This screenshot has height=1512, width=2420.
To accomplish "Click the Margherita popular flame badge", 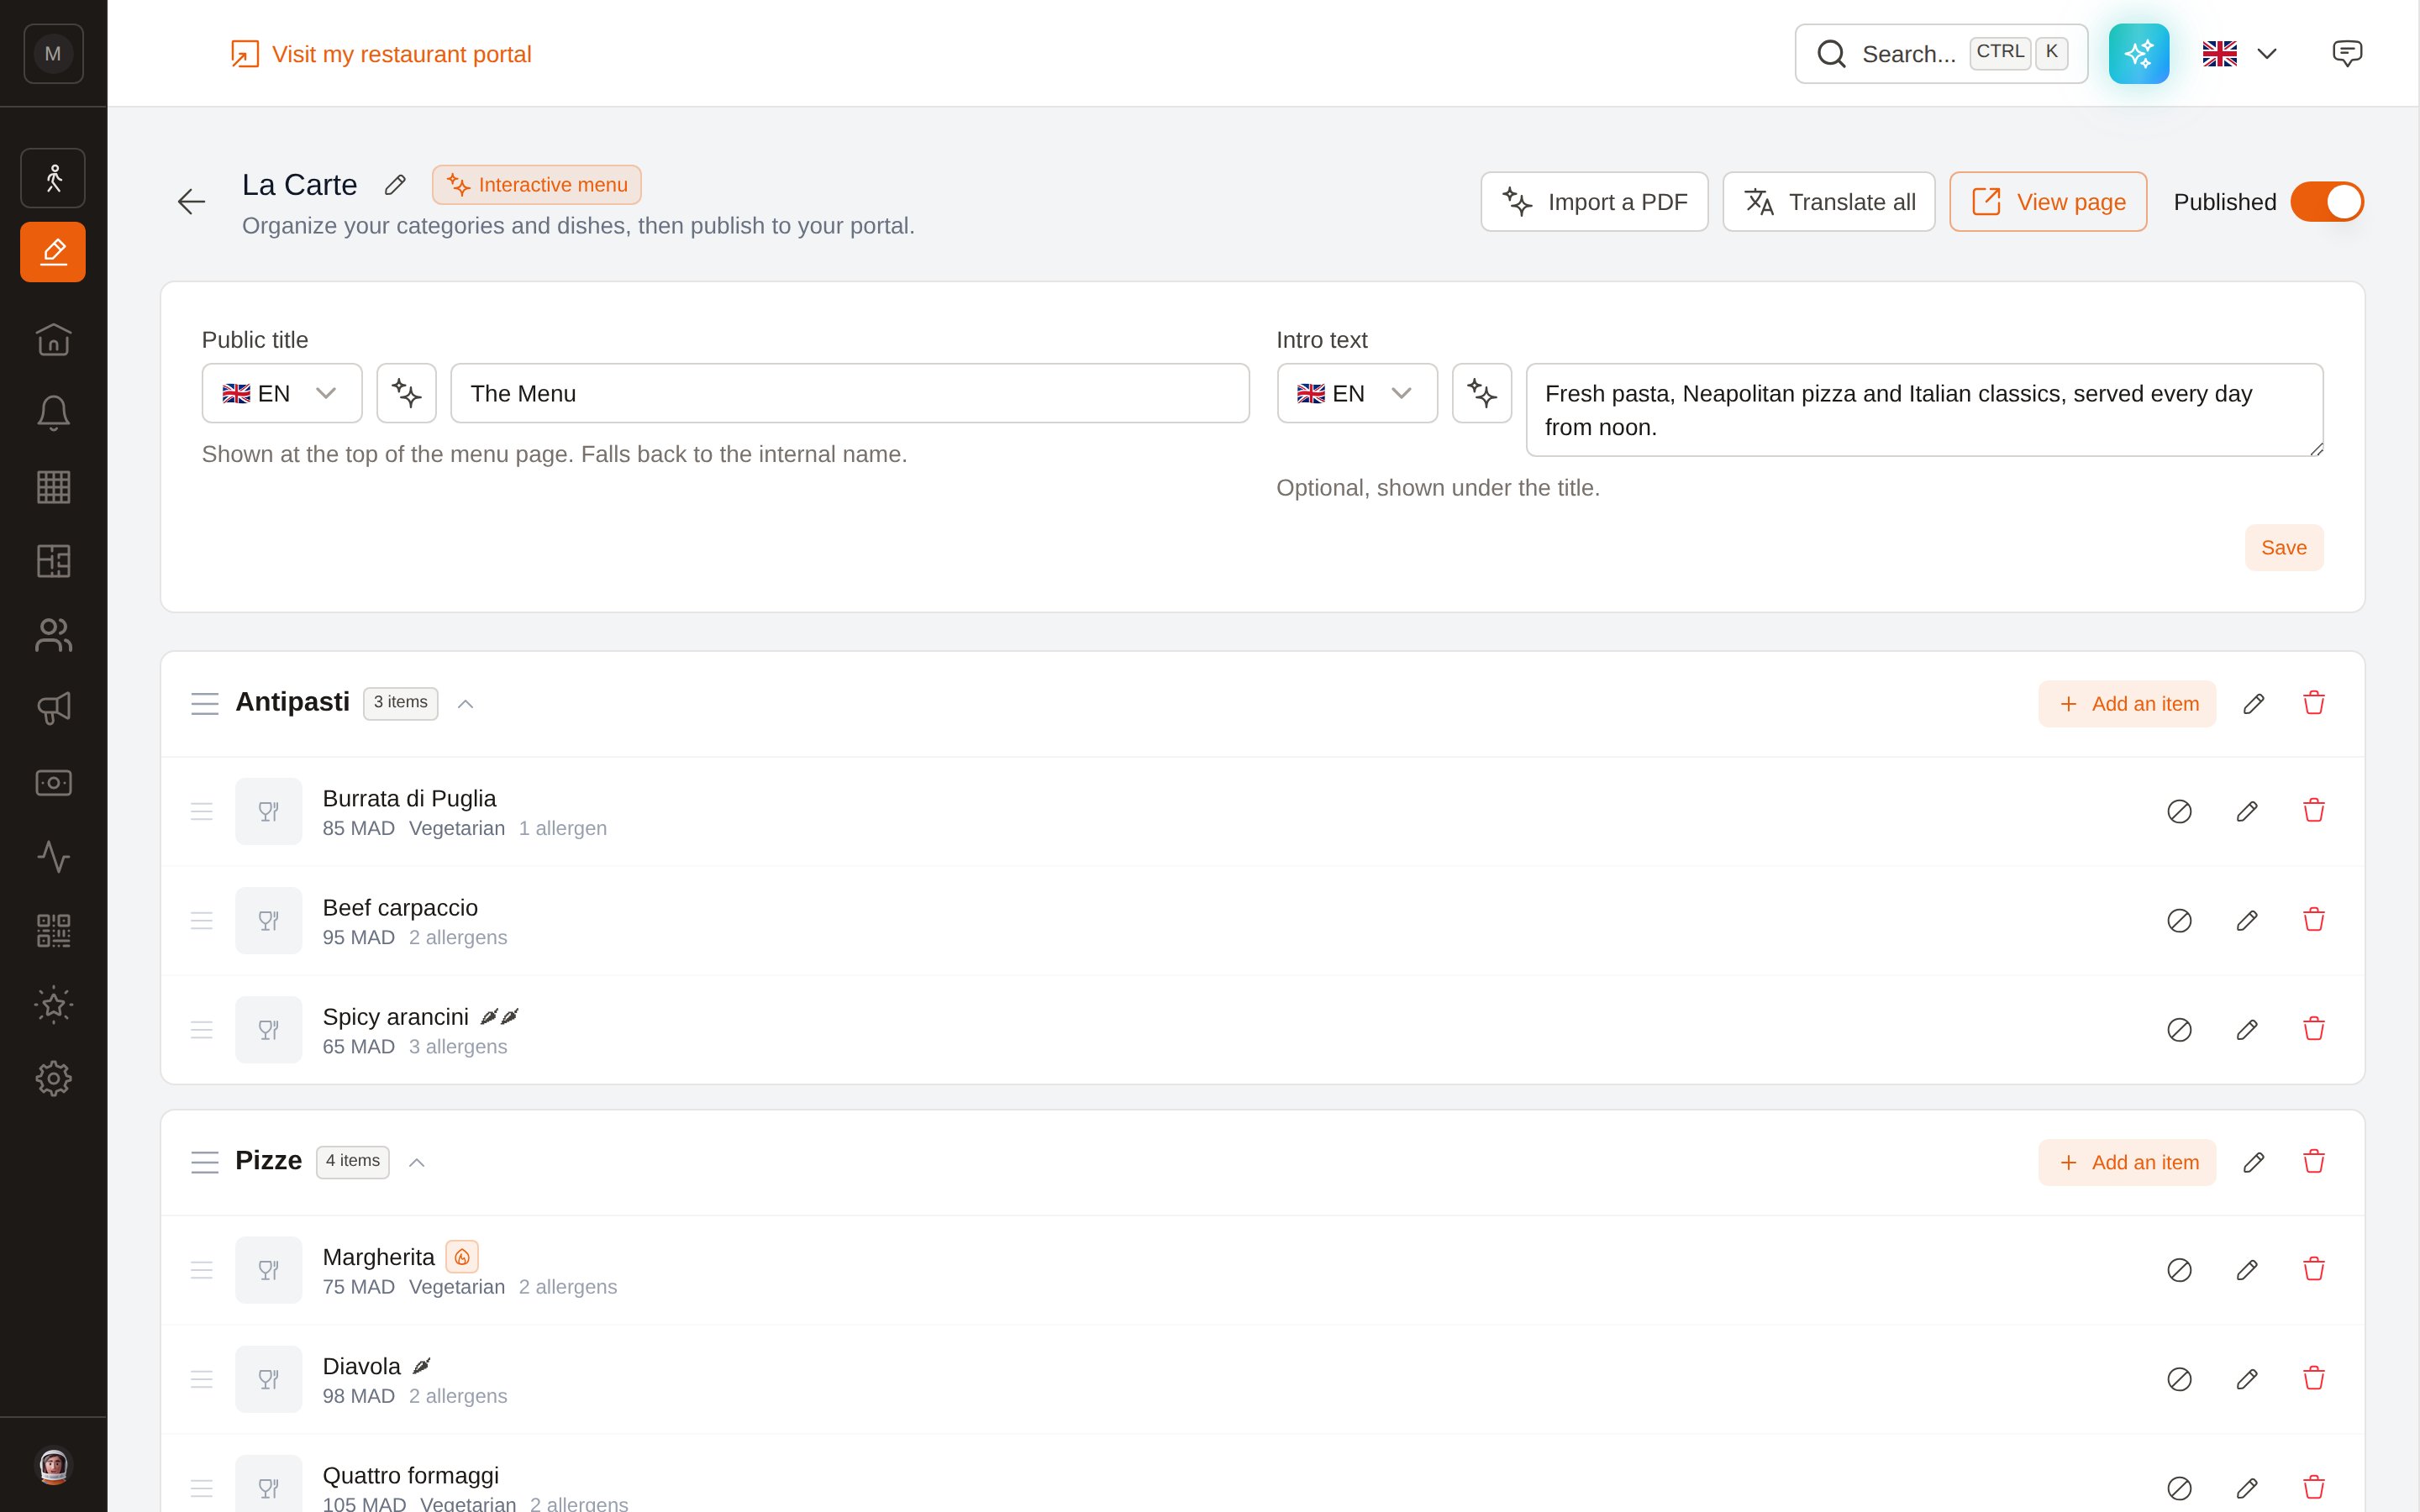I will click(x=462, y=1257).
